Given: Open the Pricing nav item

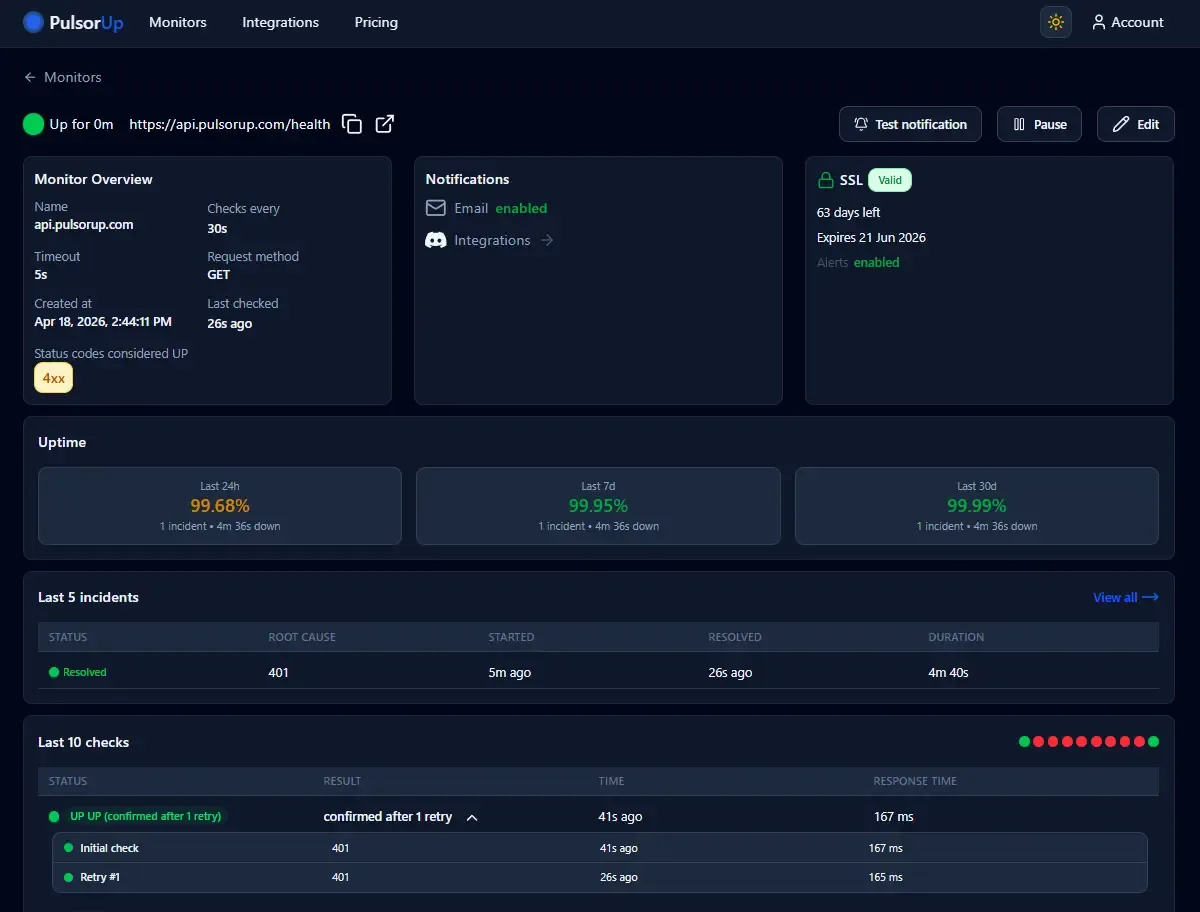Looking at the screenshot, I should [x=376, y=22].
